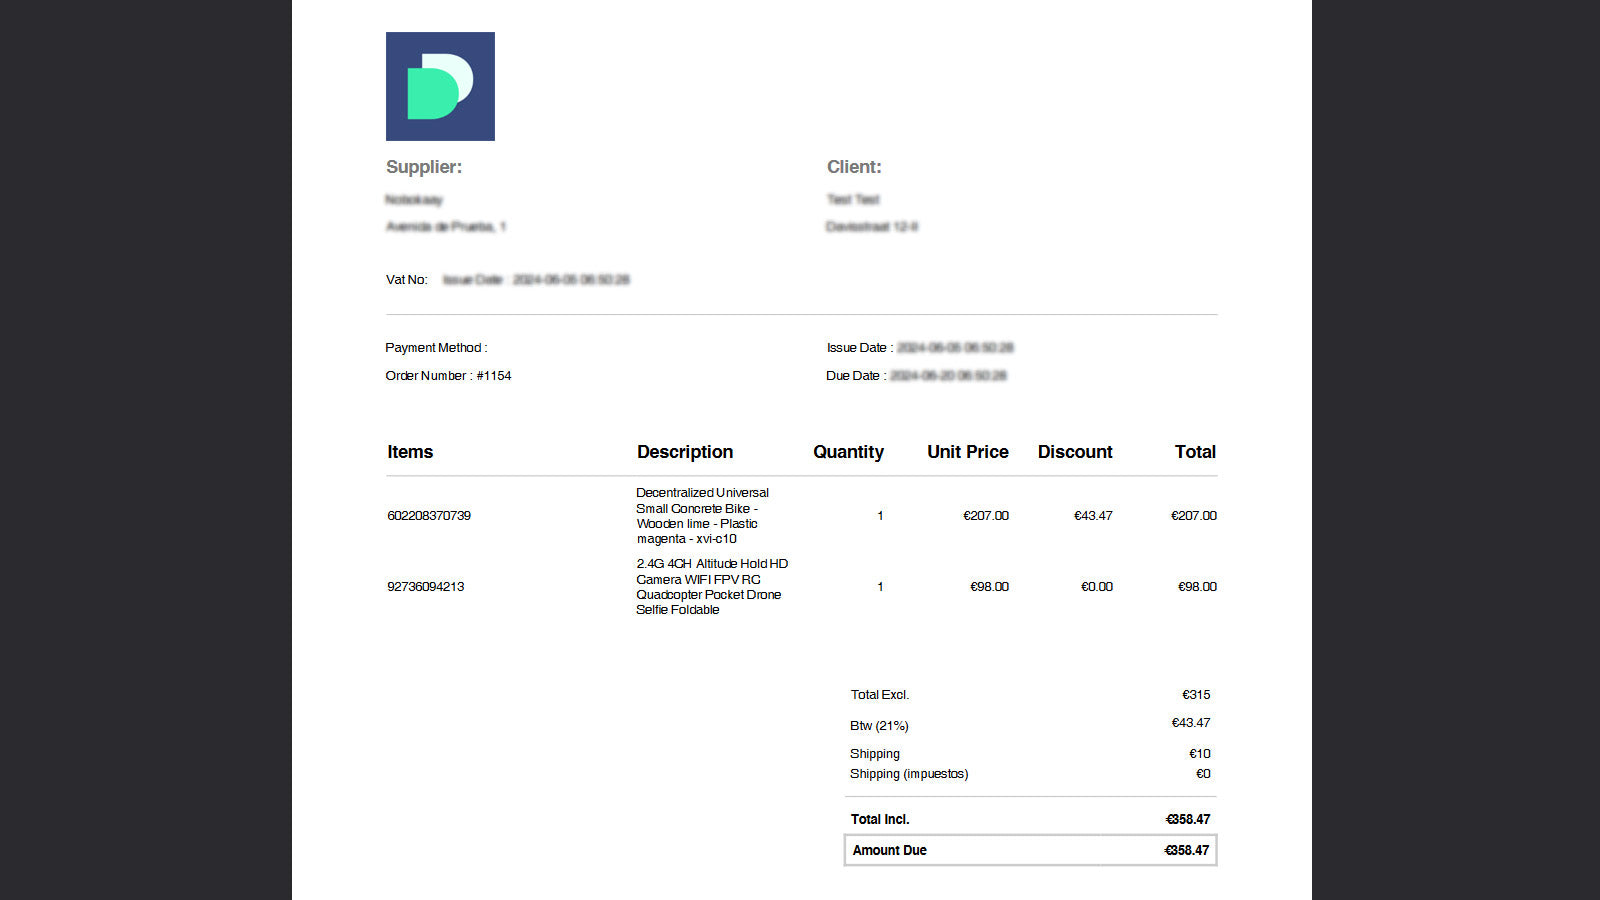Screen dimensions: 1600x900
Task: Click the client name Test Test
Action: point(852,199)
